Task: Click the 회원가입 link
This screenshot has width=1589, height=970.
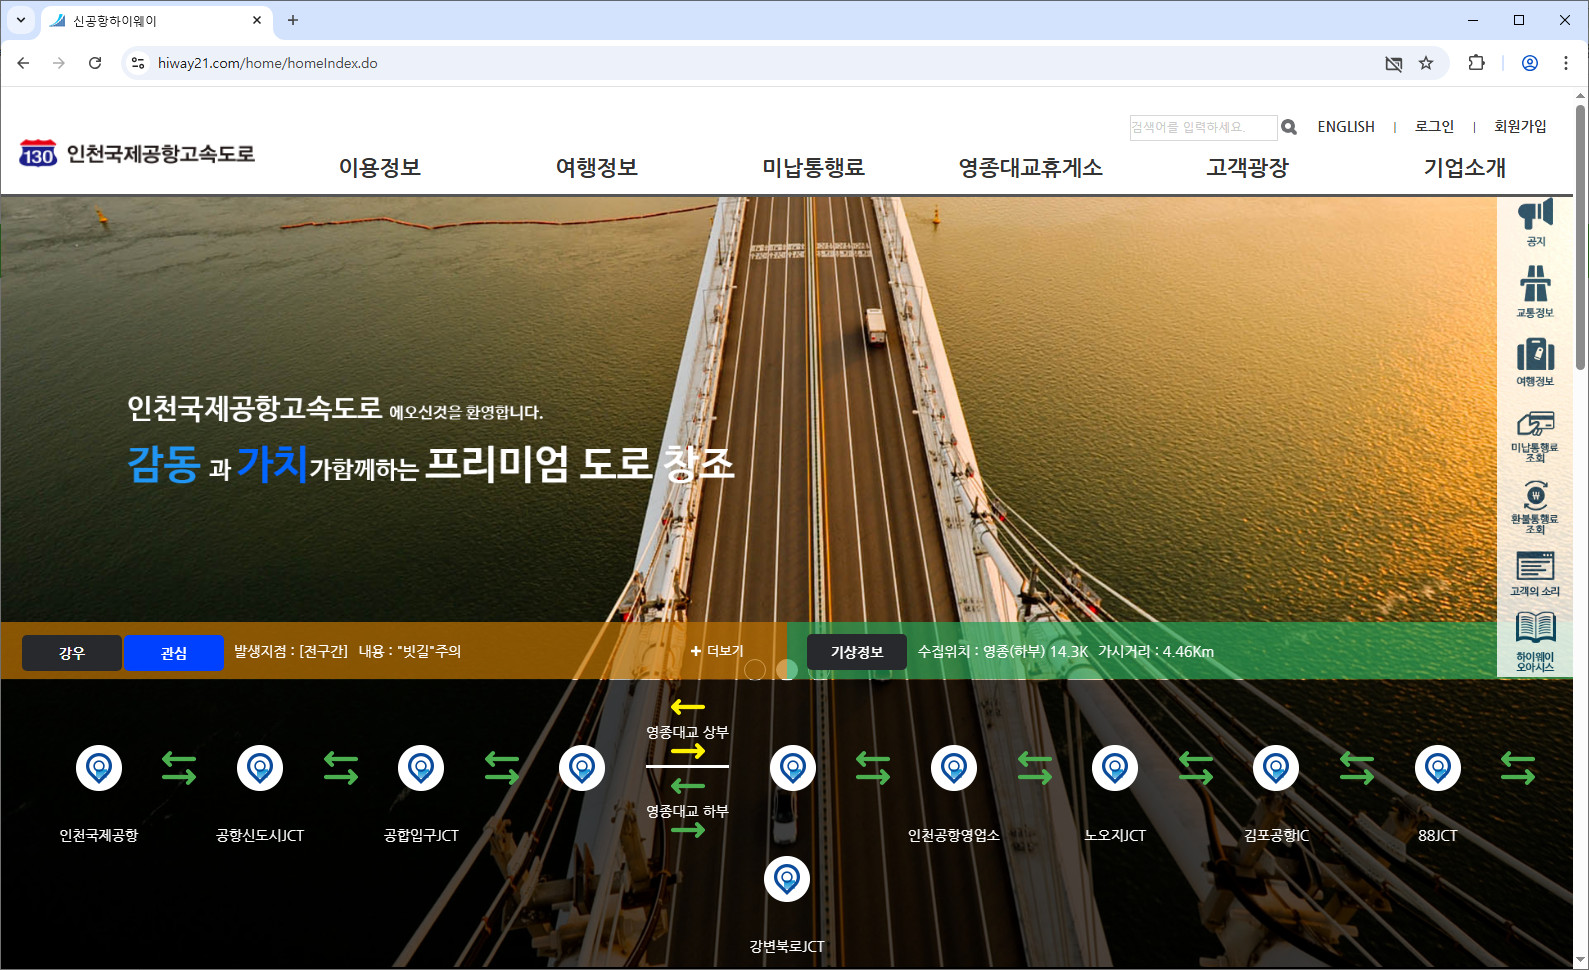Action: coord(1520,127)
